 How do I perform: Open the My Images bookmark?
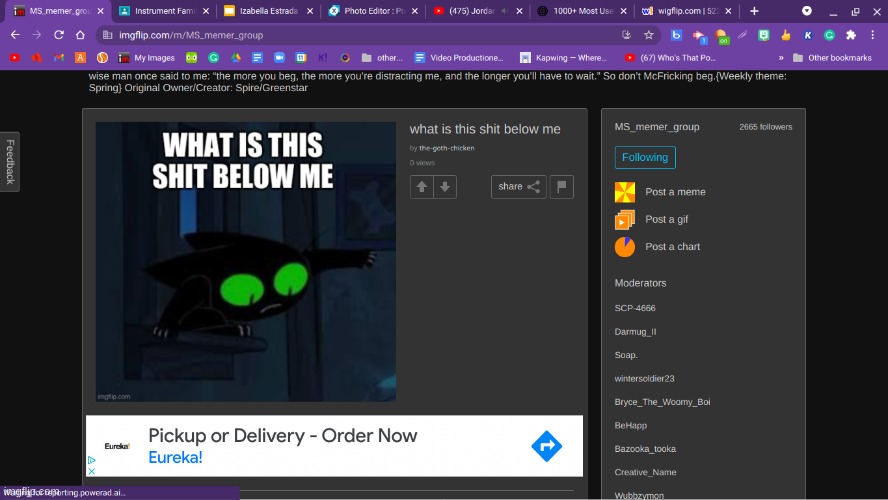[x=147, y=58]
